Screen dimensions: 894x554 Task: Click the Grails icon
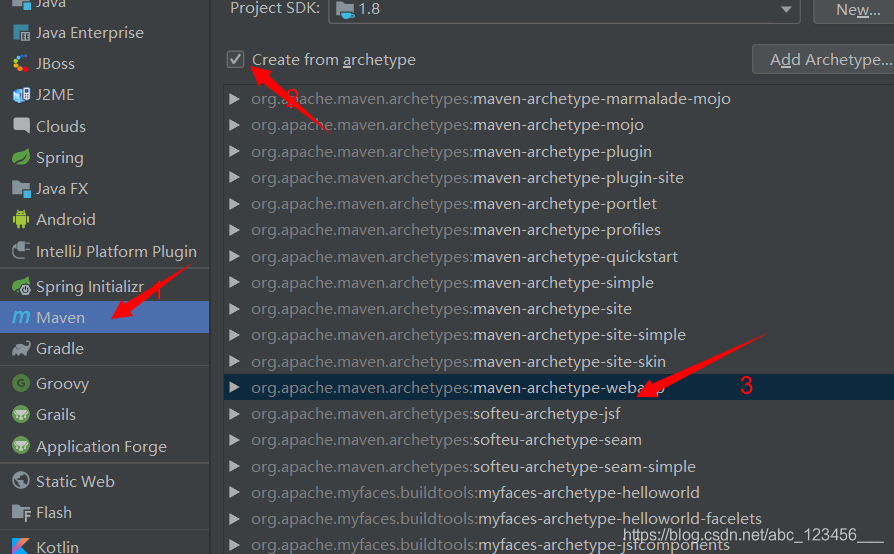[x=21, y=414]
